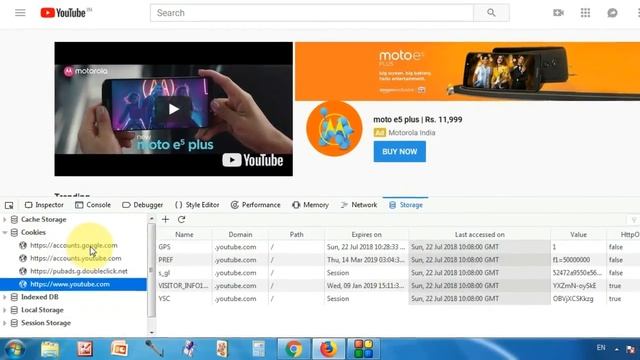Viewport: 640px width, 360px height.
Task: Switch to Firefox in the taskbar
Action: pyautogui.click(x=328, y=349)
